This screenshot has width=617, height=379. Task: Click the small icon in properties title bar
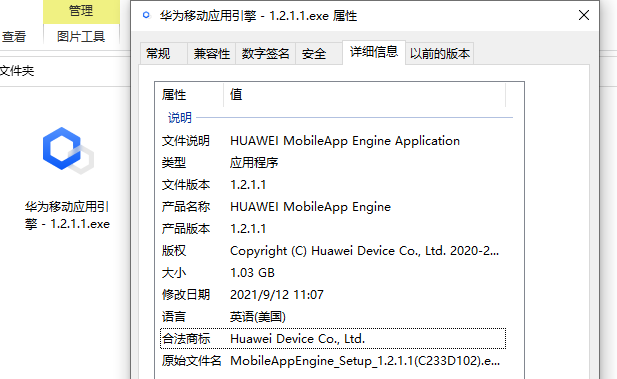[x=146, y=15]
